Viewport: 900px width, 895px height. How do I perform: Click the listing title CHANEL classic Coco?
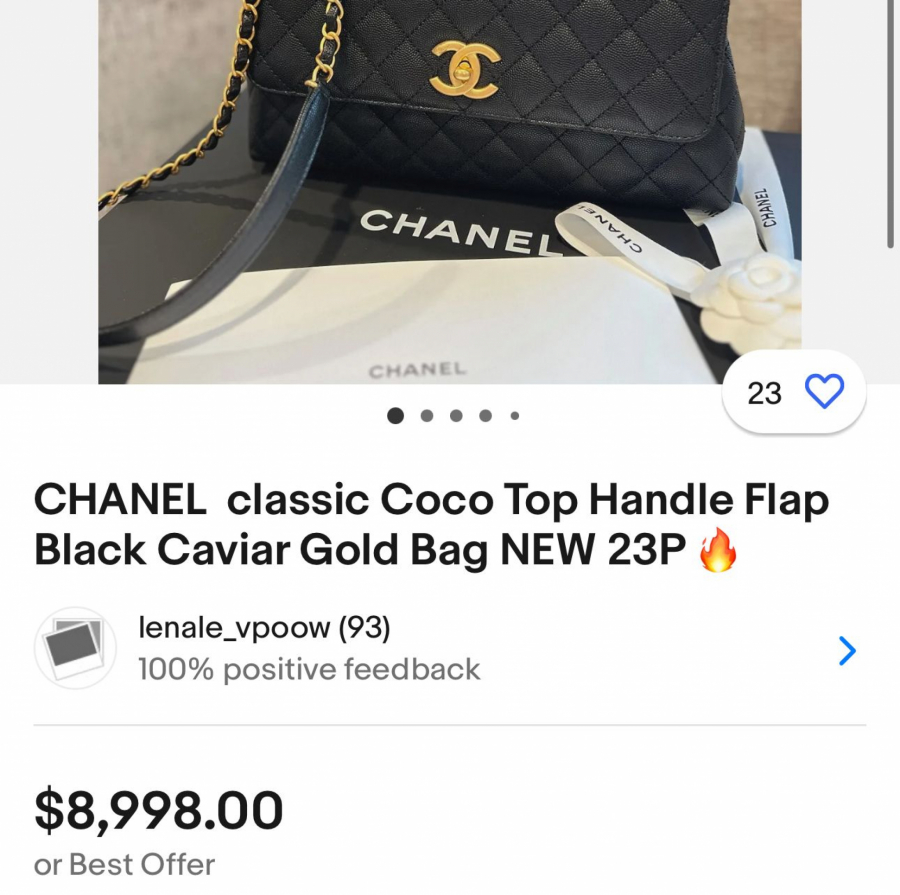point(432,524)
